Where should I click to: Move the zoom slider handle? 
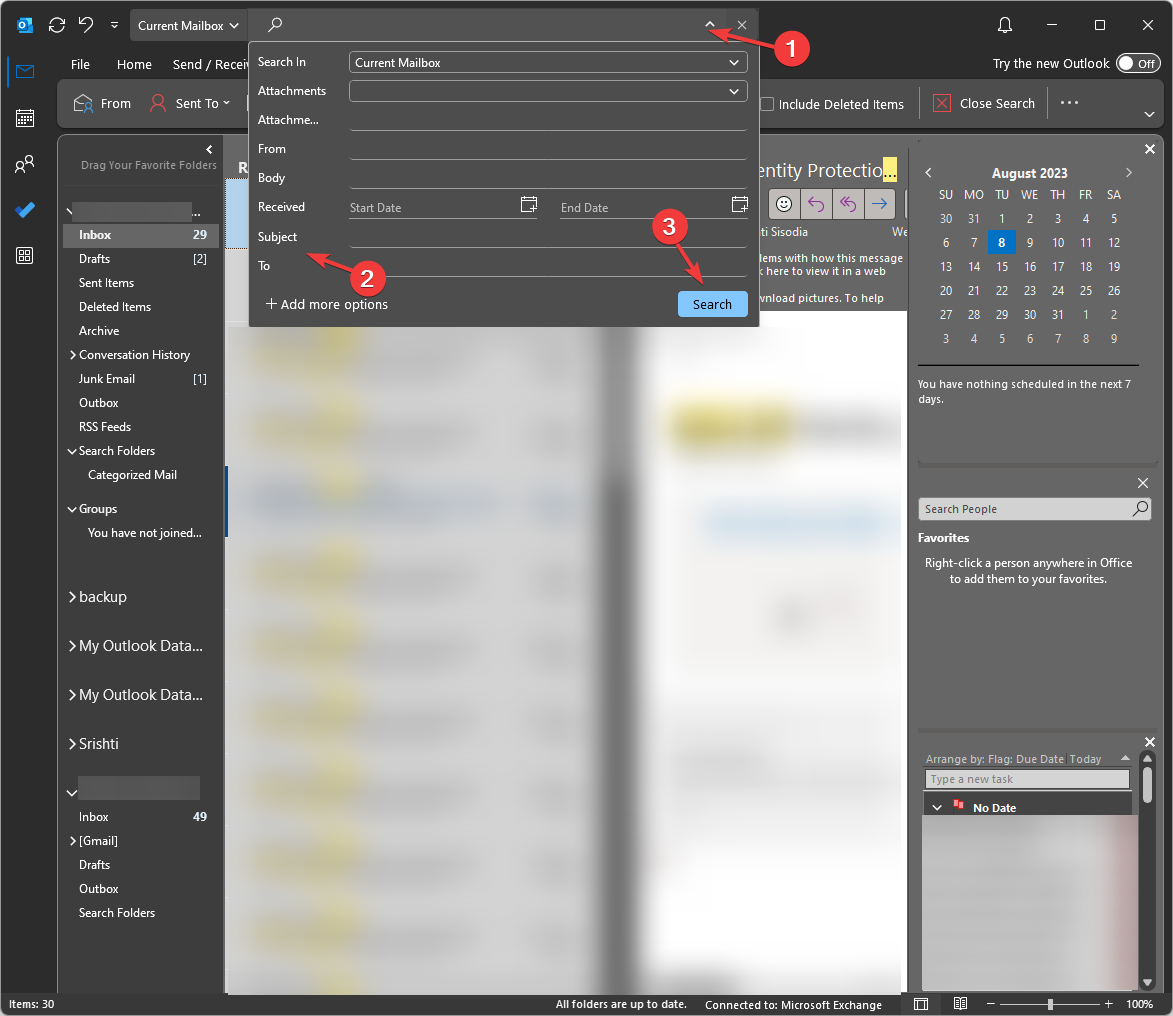click(x=1050, y=1004)
